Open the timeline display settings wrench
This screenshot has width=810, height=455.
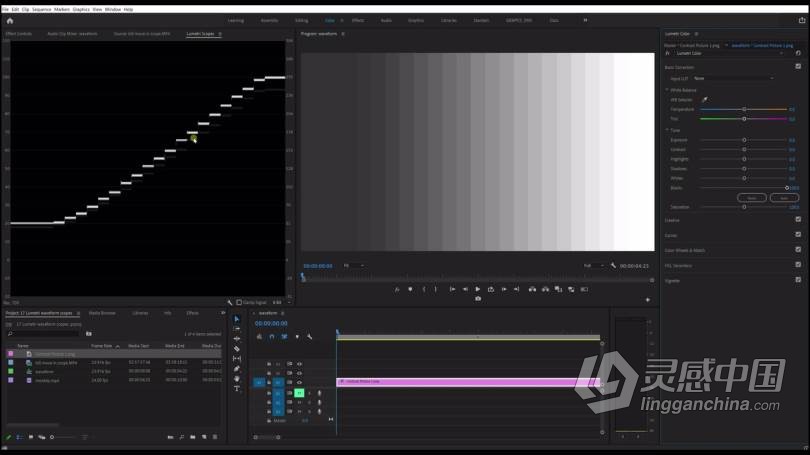309,337
